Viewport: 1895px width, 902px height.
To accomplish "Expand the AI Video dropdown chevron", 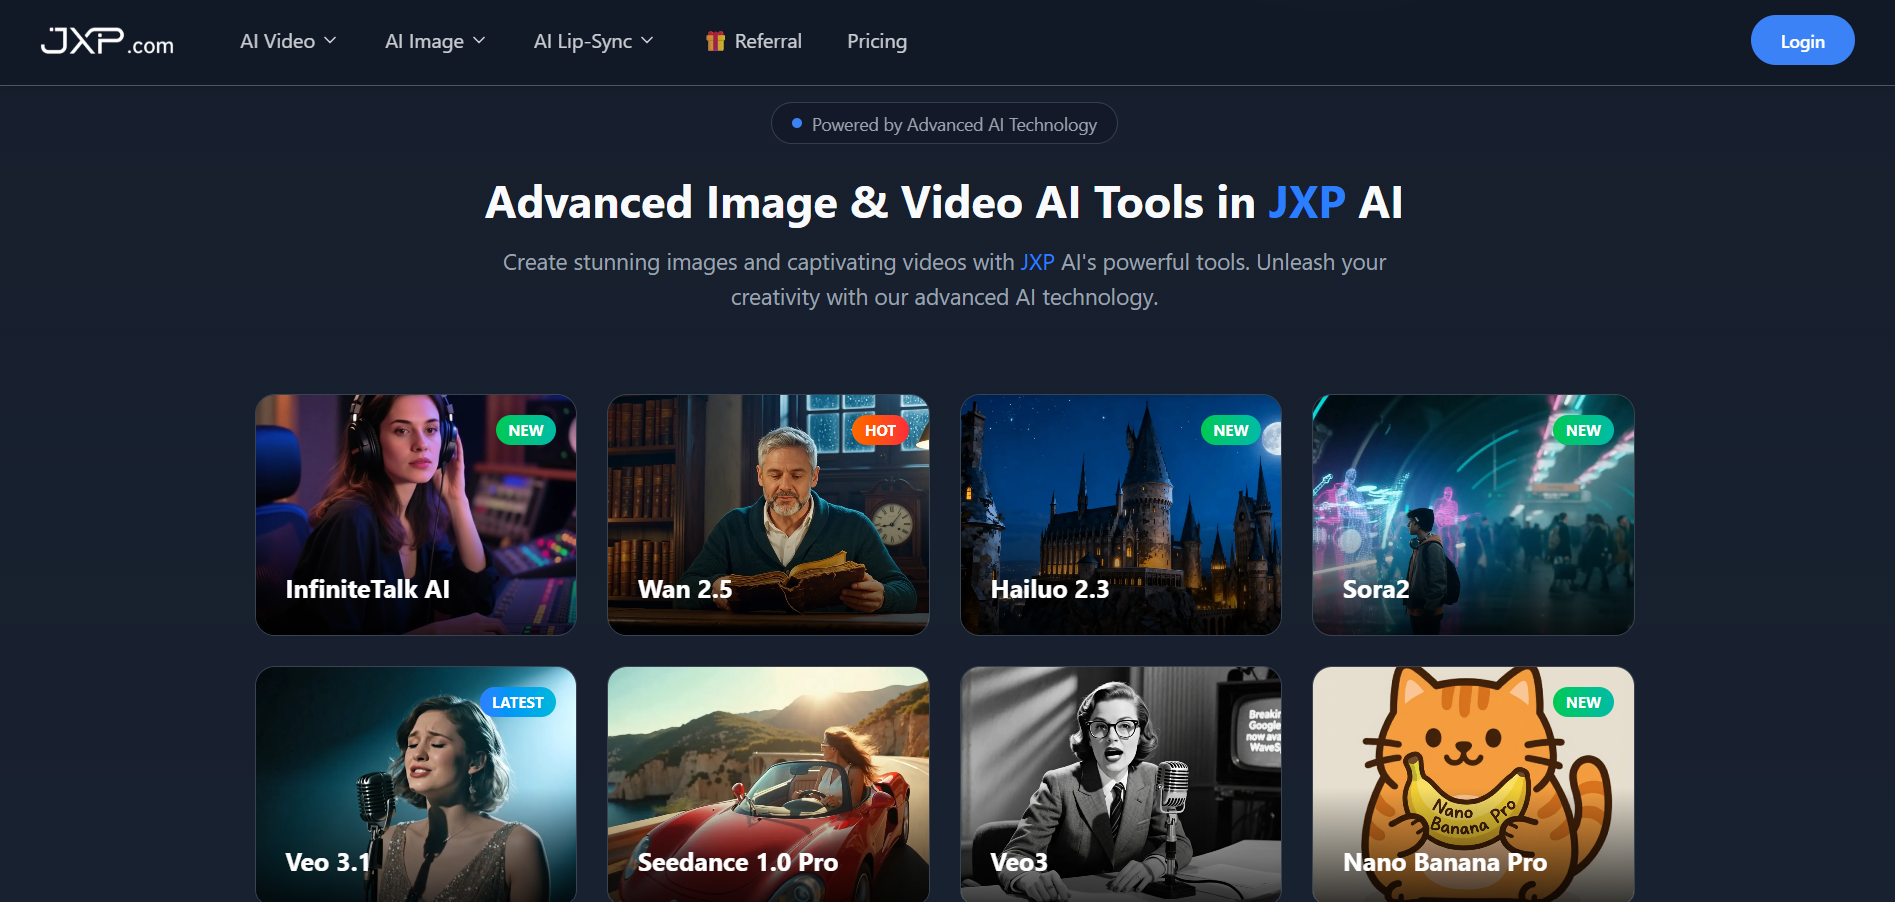I will (330, 41).
